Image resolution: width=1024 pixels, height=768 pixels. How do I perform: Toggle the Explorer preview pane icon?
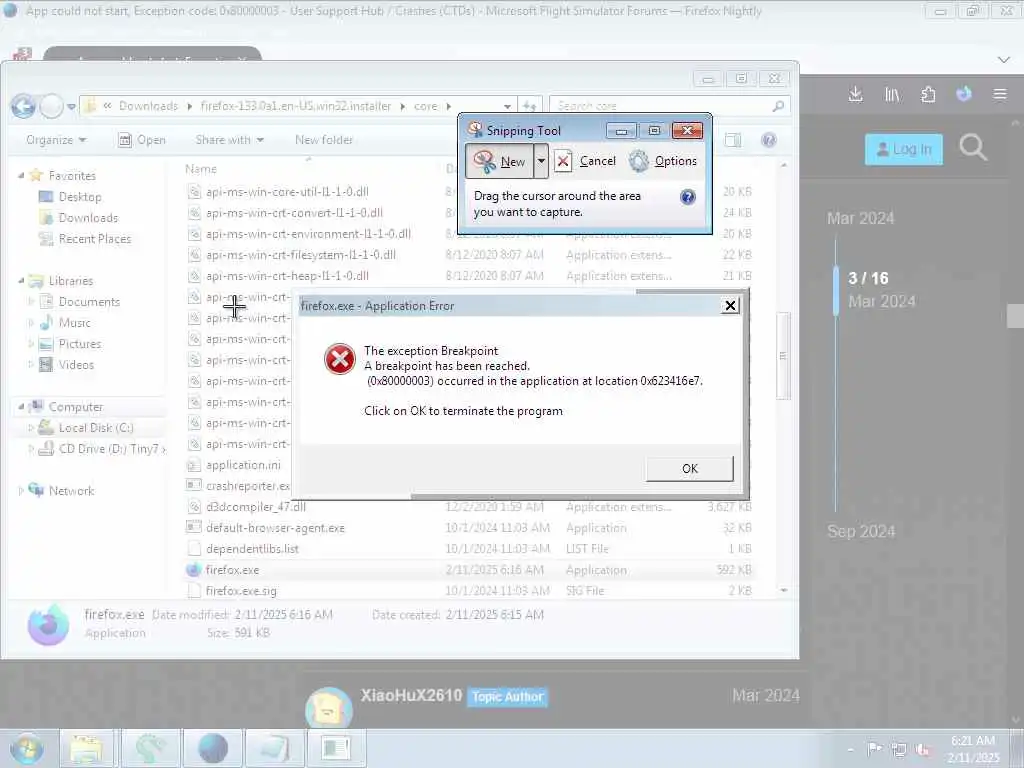733,140
